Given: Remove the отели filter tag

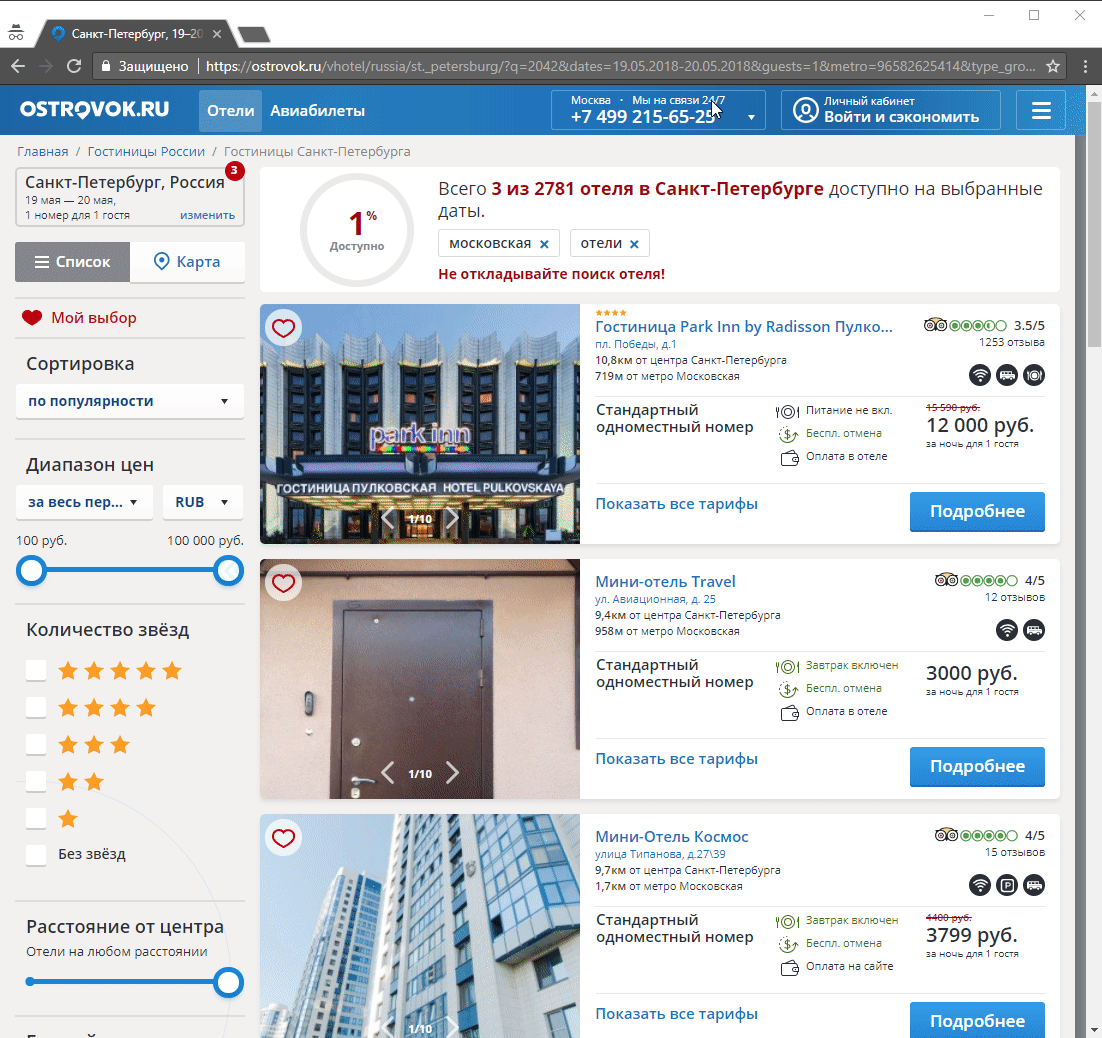Looking at the screenshot, I should [x=634, y=245].
